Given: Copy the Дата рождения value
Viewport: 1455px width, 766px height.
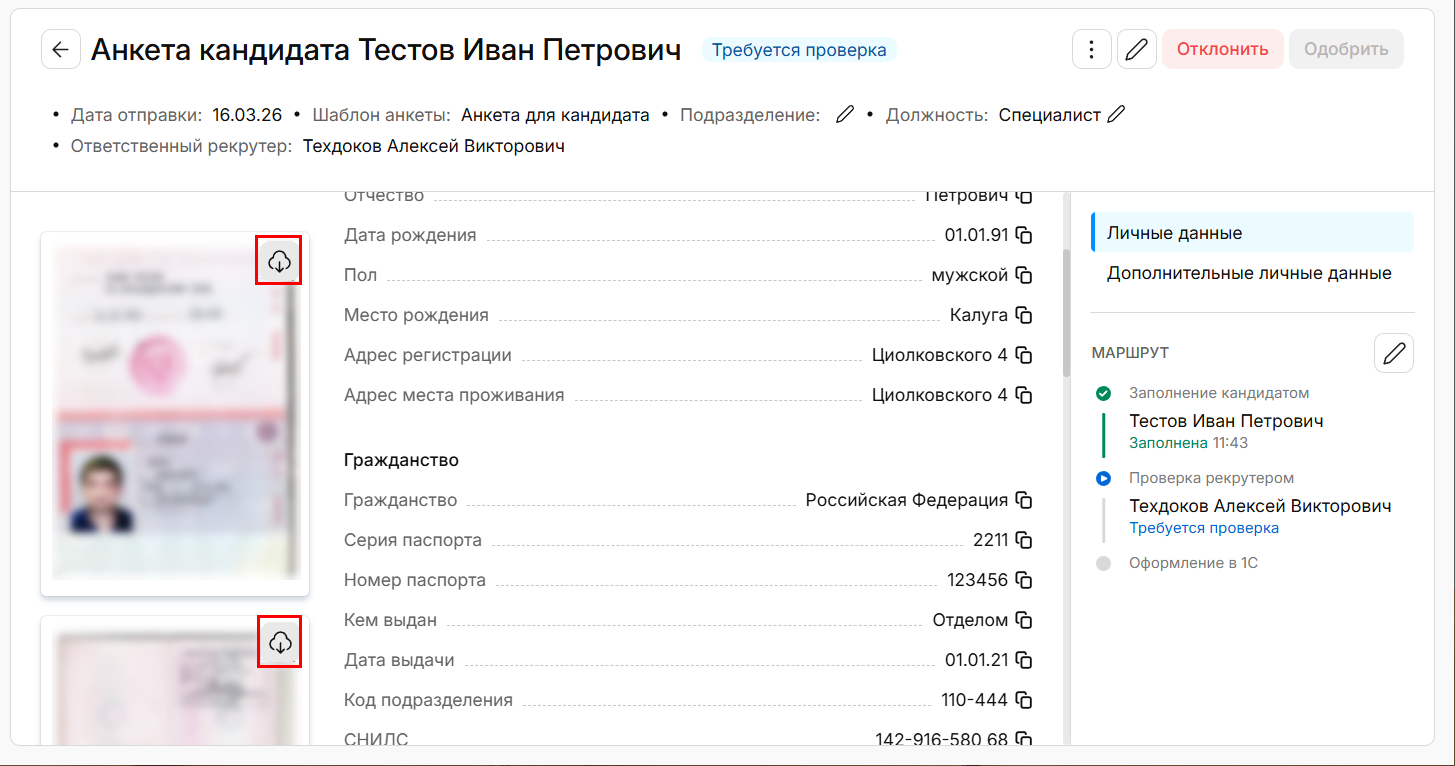Looking at the screenshot, I should [1024, 235].
